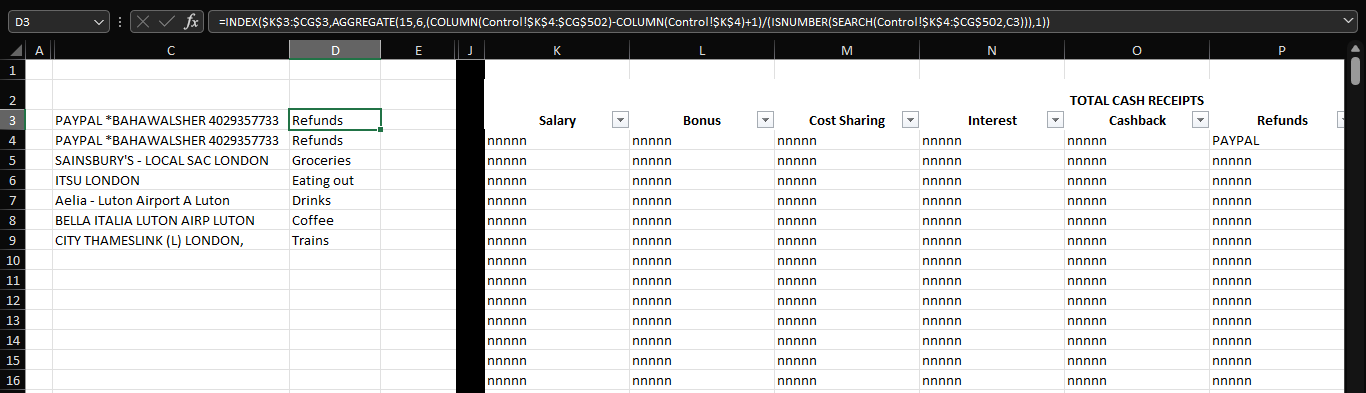Open Insert Function fx dialog

pyautogui.click(x=191, y=21)
